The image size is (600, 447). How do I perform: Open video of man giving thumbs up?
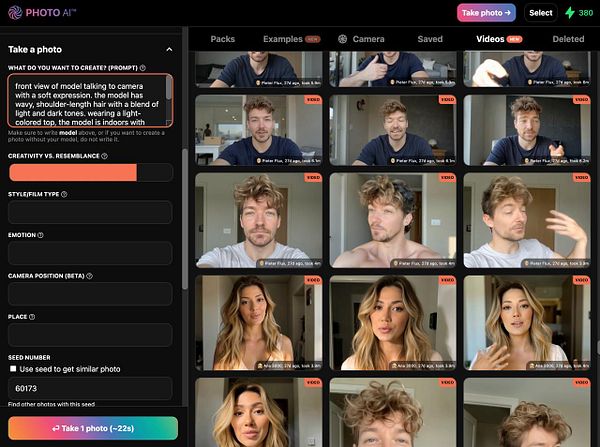click(393, 69)
